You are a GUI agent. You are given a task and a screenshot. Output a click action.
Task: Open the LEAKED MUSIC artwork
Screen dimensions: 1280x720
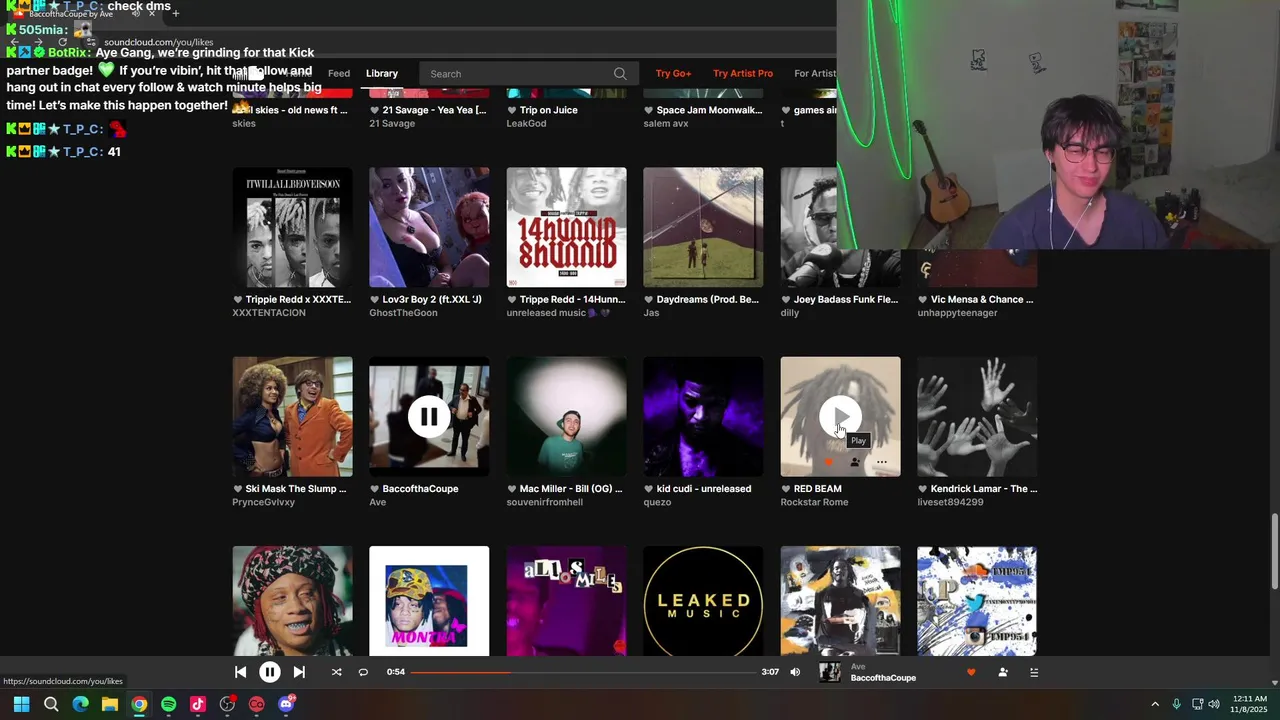click(703, 601)
